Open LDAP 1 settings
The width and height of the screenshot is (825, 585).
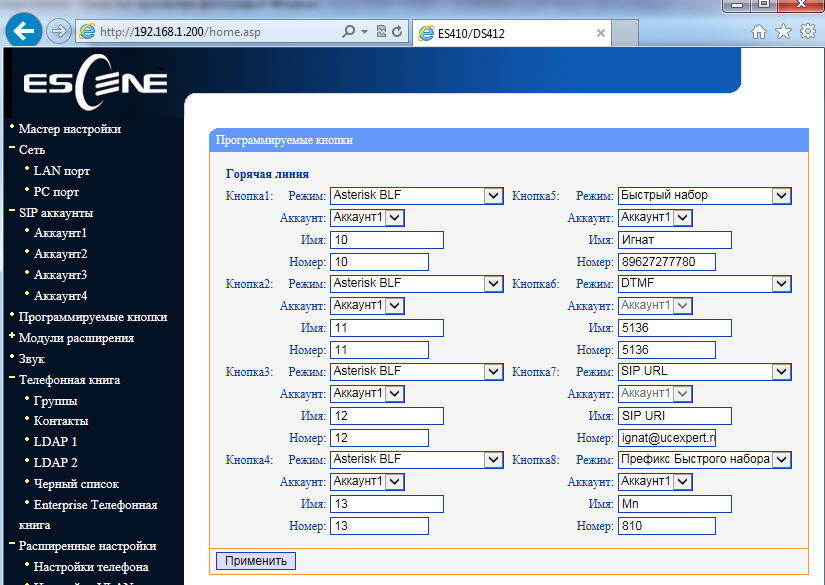point(55,442)
